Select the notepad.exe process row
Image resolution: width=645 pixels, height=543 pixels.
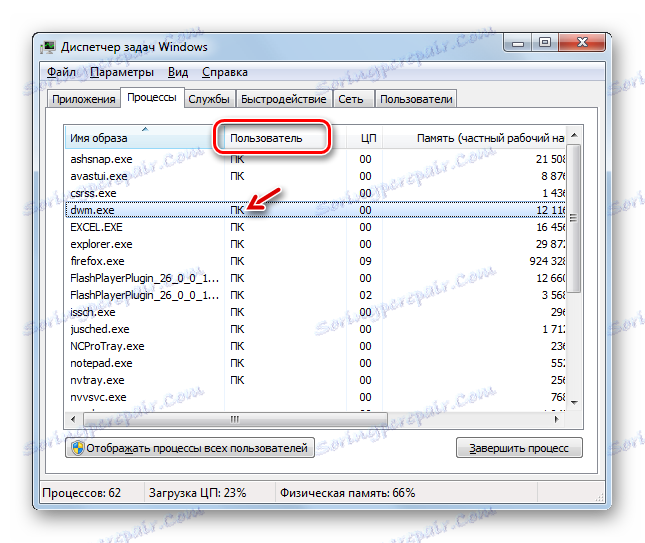pyautogui.click(x=315, y=363)
